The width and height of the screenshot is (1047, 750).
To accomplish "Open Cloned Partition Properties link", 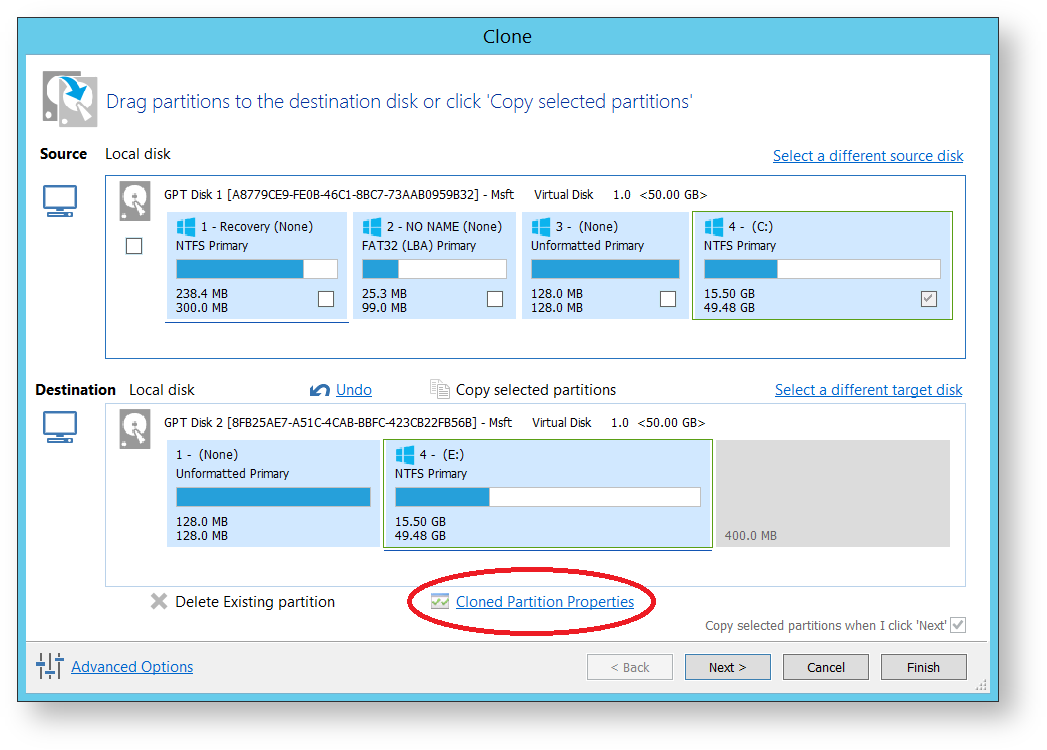I will [x=545, y=602].
